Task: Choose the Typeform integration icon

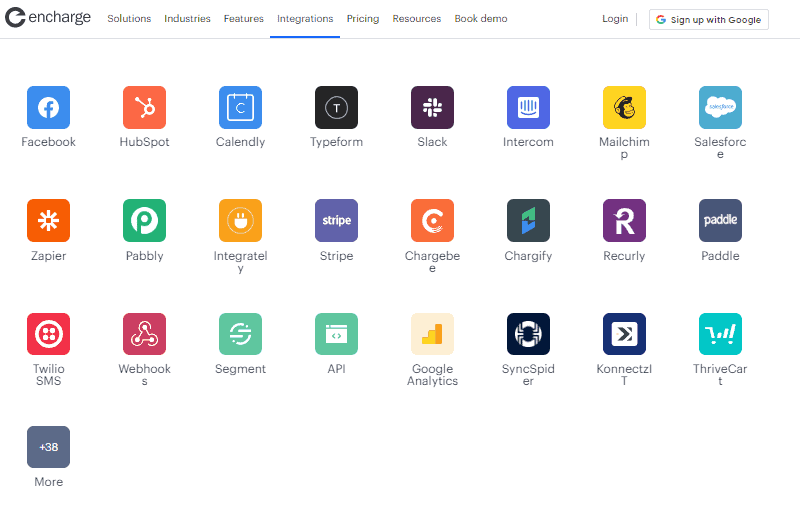Action: (x=336, y=108)
